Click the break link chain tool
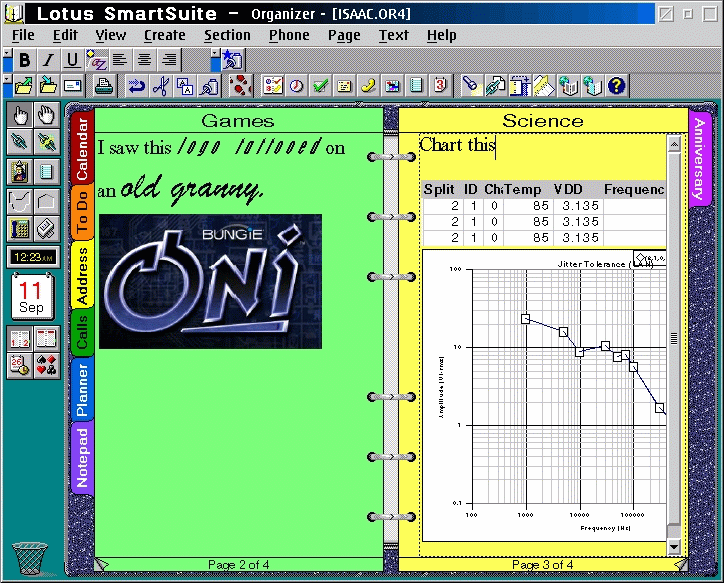This screenshot has width=724, height=583. (x=47, y=142)
